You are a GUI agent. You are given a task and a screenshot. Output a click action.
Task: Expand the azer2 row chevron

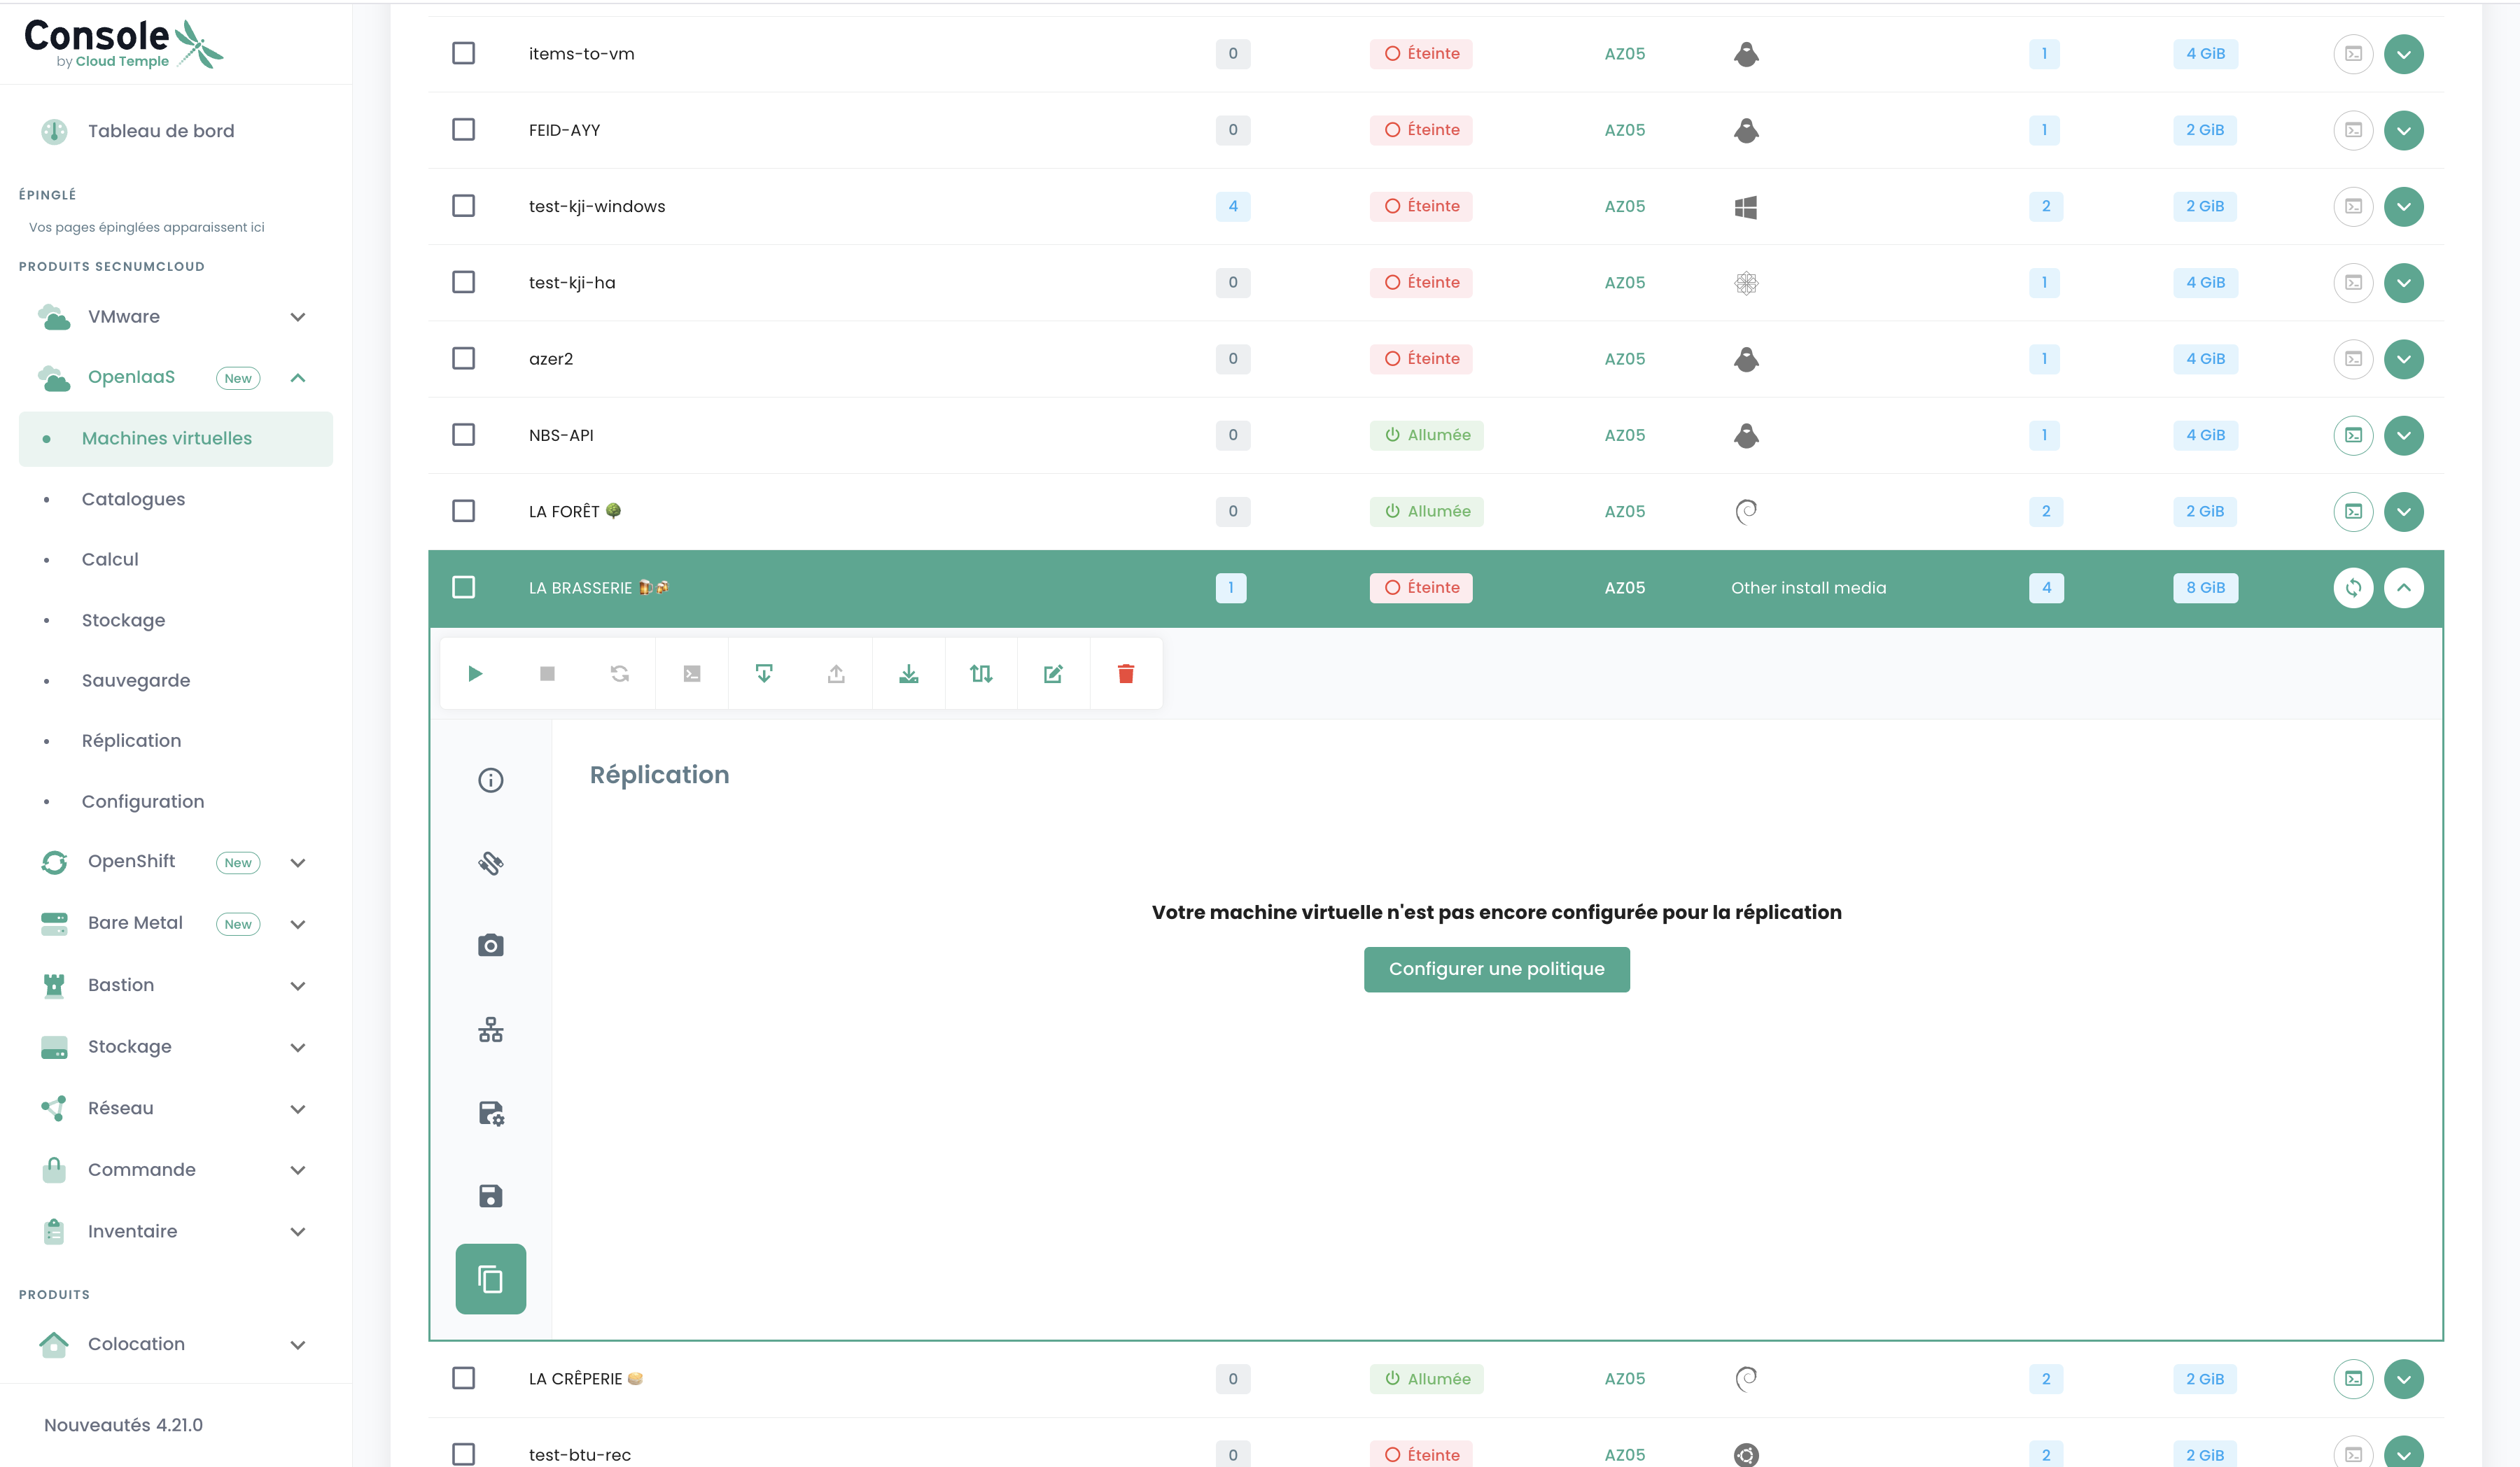point(2403,359)
